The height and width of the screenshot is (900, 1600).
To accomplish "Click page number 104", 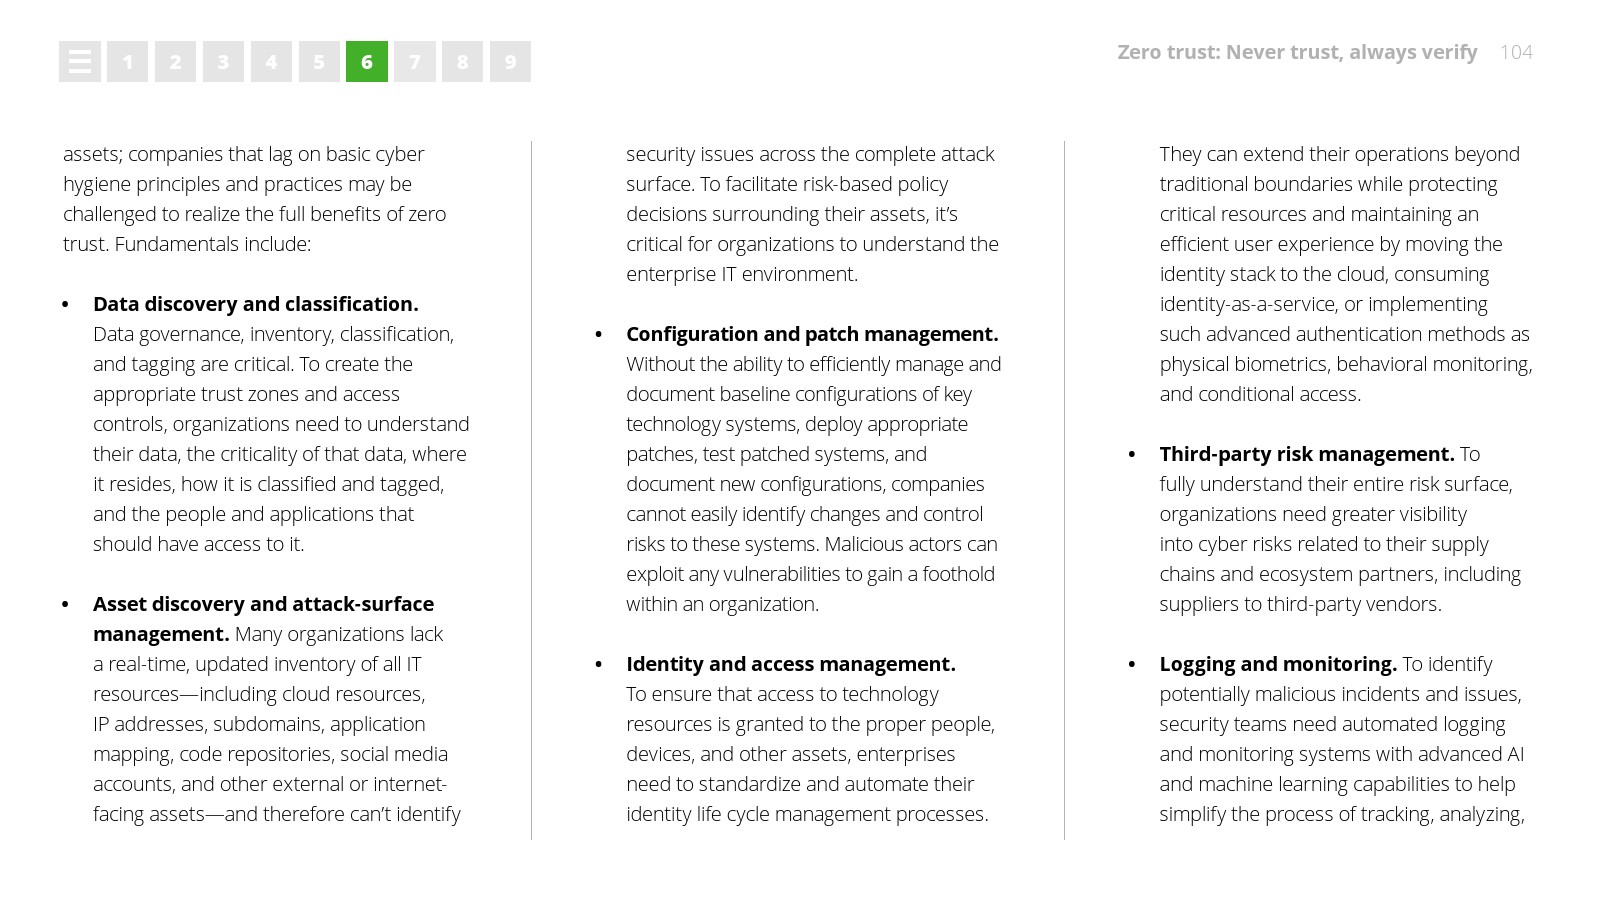I will (1516, 52).
